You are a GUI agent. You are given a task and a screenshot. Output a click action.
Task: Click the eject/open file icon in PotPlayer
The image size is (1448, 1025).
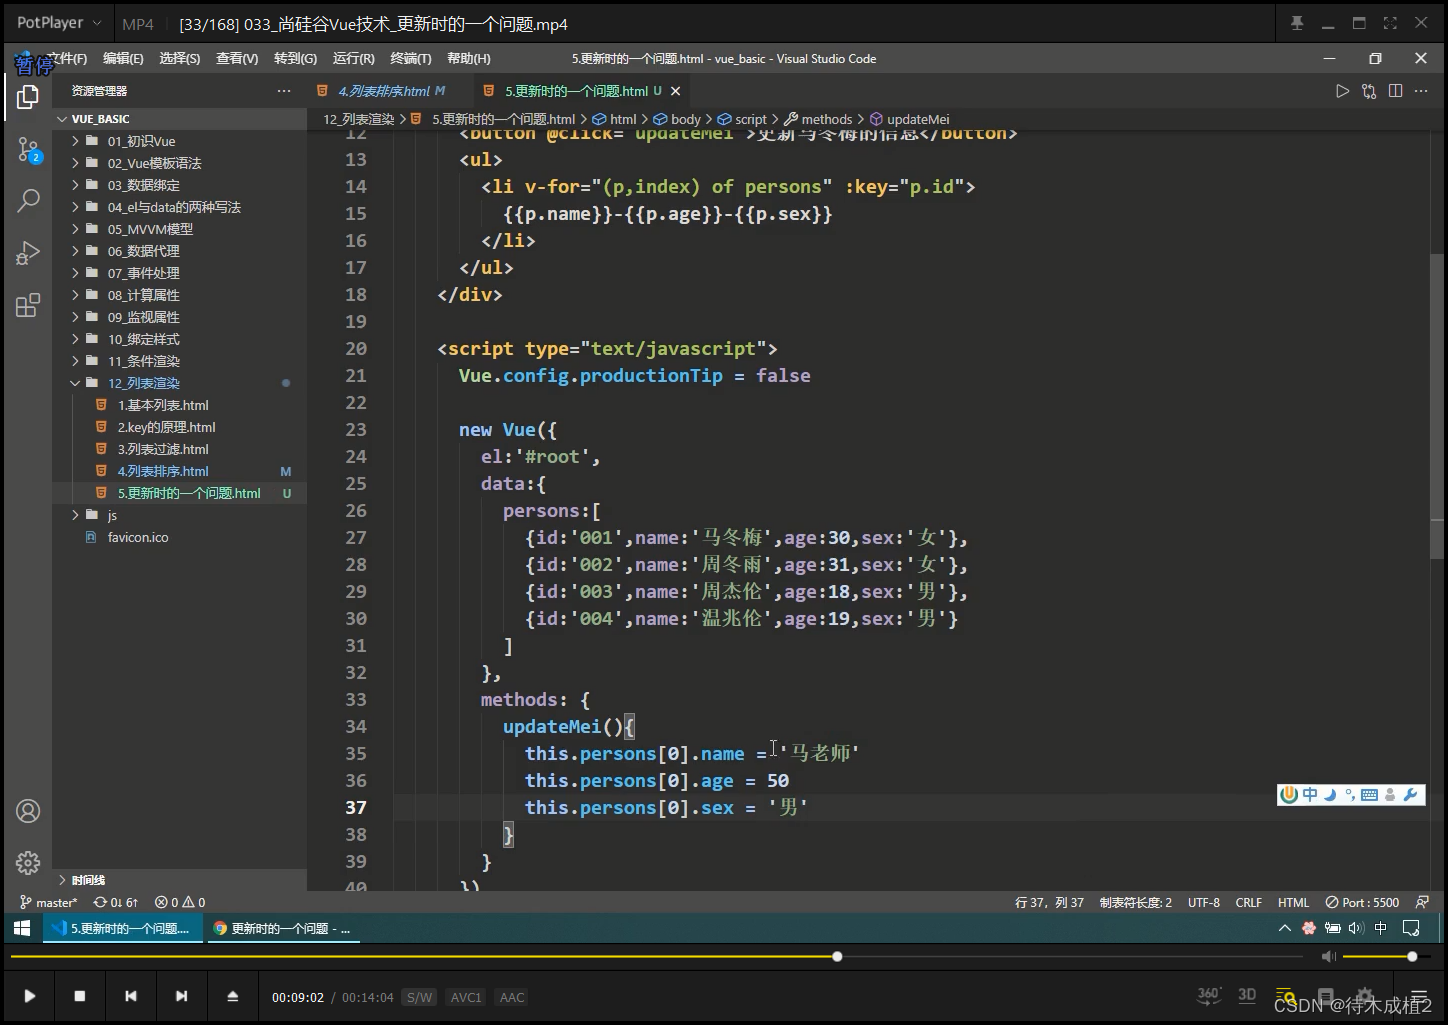click(232, 996)
